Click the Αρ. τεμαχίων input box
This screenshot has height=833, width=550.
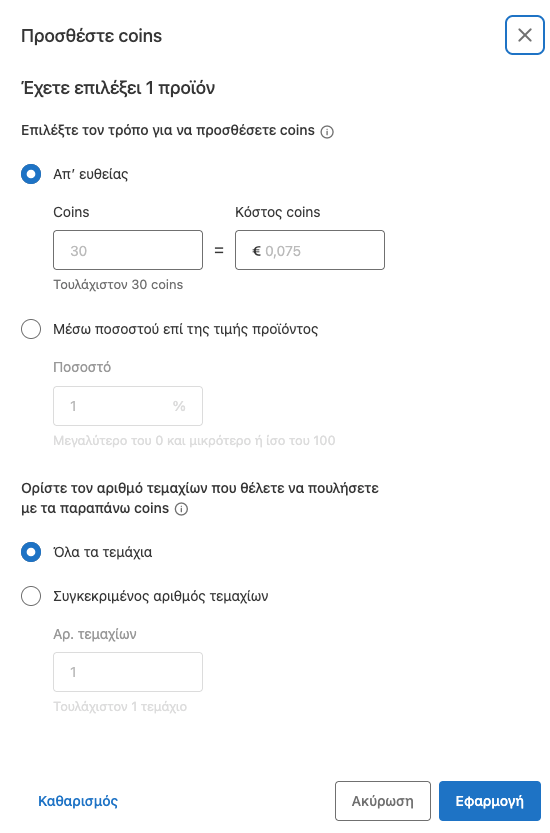click(128, 672)
